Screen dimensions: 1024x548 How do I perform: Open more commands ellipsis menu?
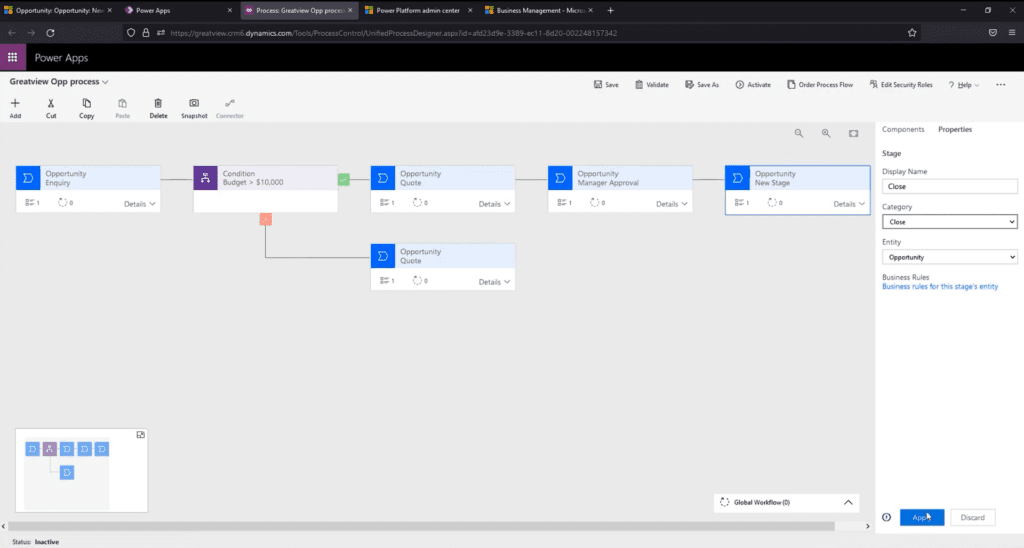[x=1000, y=85]
